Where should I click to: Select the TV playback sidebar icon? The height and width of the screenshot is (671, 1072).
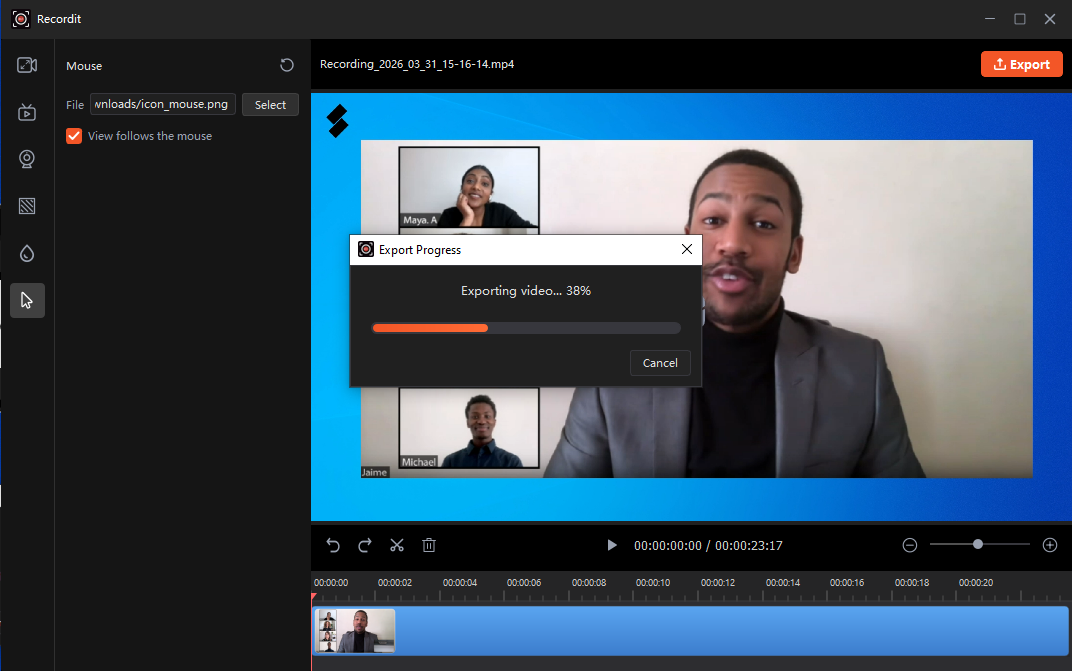(x=27, y=112)
